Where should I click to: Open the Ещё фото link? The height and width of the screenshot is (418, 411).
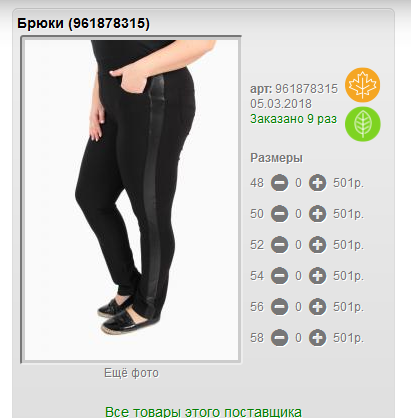pos(131,373)
